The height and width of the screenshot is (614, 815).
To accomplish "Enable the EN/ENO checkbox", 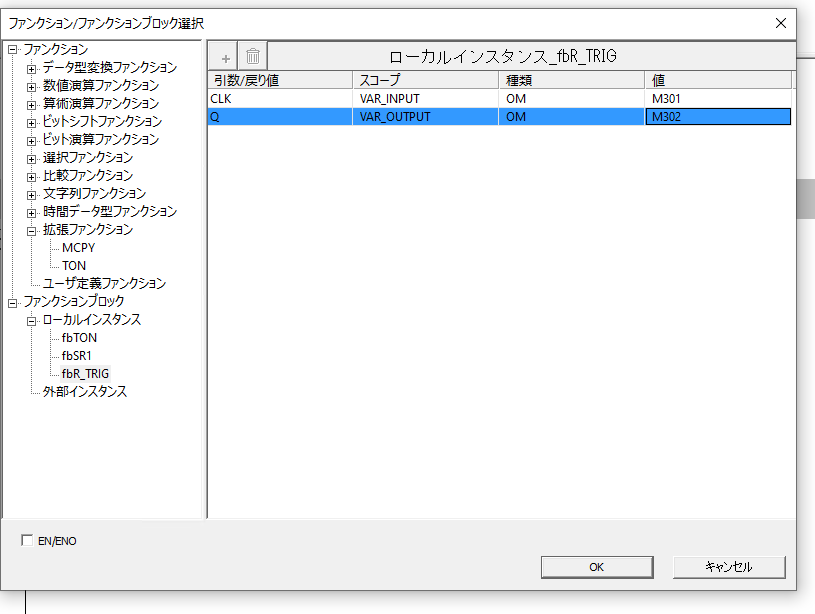I will pos(27,541).
